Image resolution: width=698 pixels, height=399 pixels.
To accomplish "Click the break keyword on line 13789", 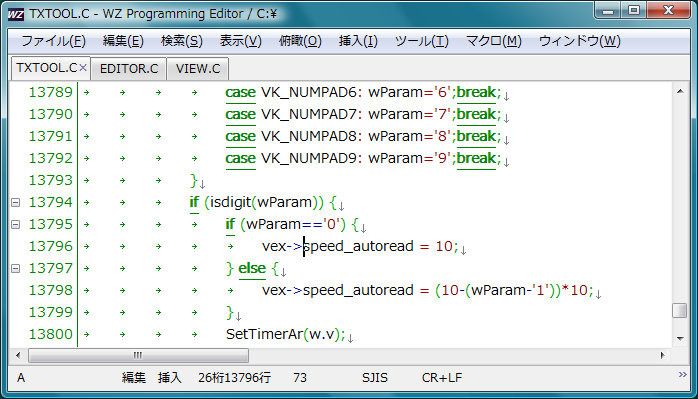I will [x=476, y=93].
